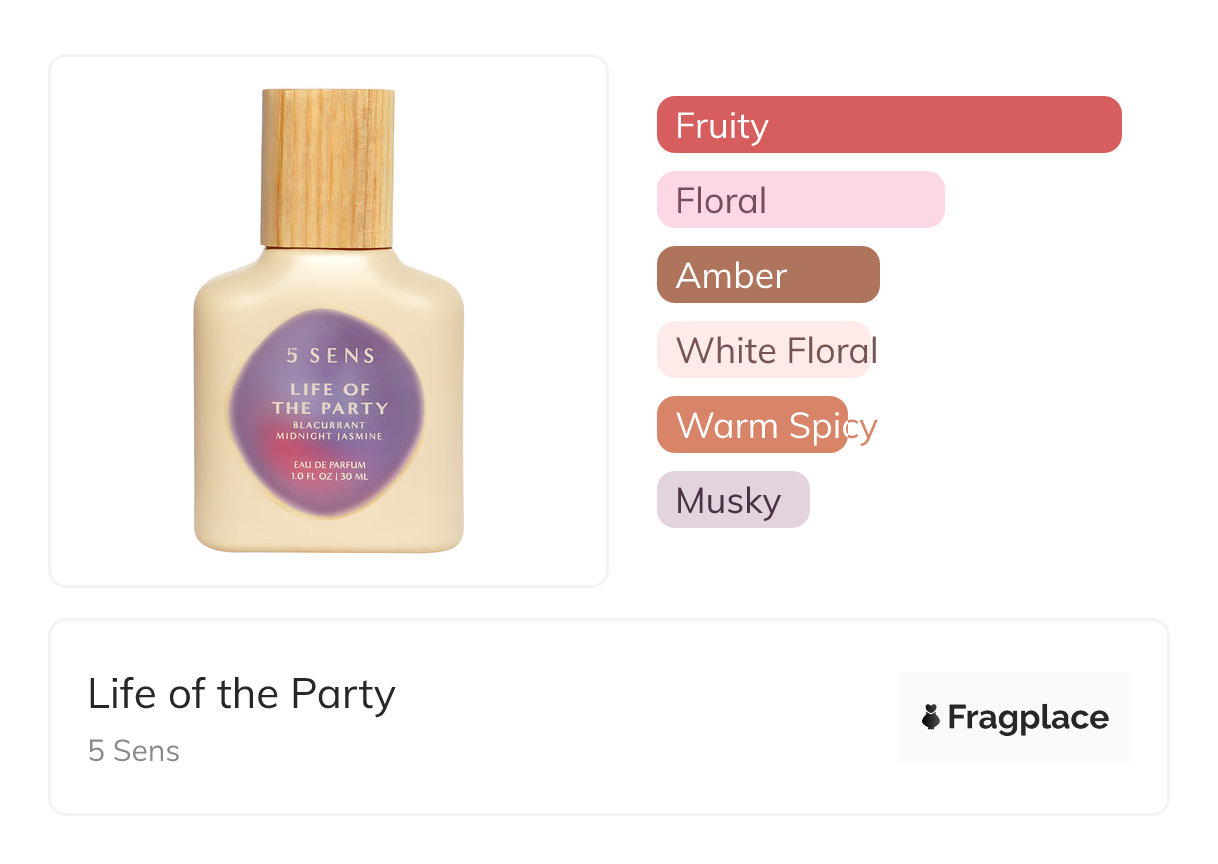Screen dimensions: 1218x864
Task: Click the purple label on the bottle
Action: 327,420
